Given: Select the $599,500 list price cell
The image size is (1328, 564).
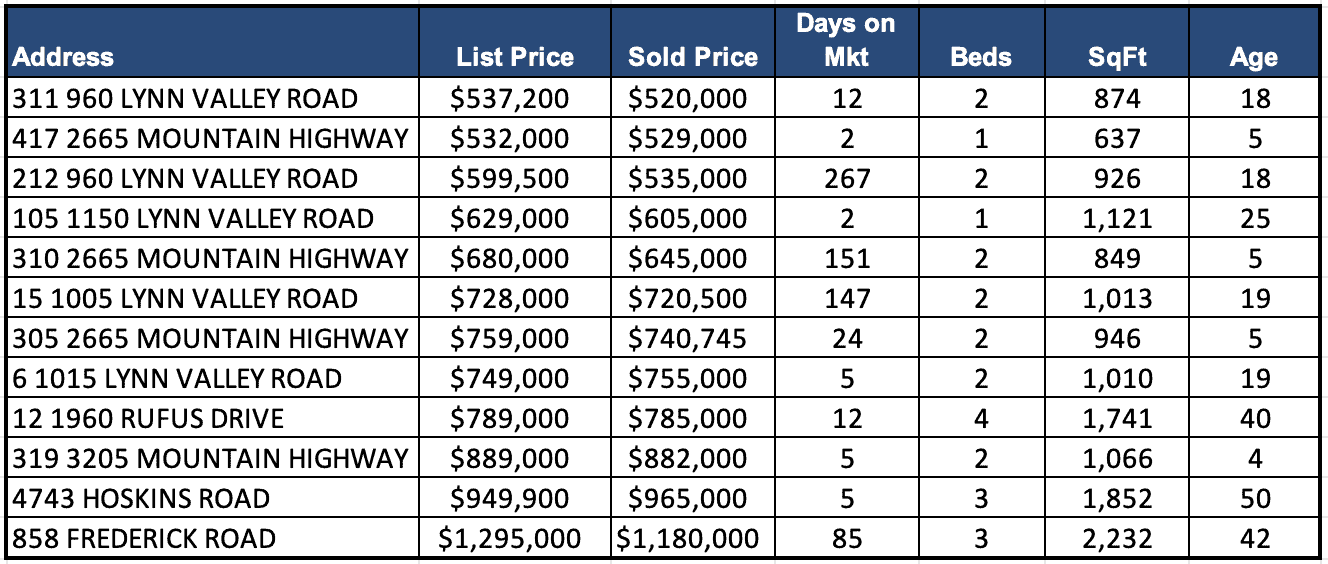Looking at the screenshot, I should [x=510, y=179].
